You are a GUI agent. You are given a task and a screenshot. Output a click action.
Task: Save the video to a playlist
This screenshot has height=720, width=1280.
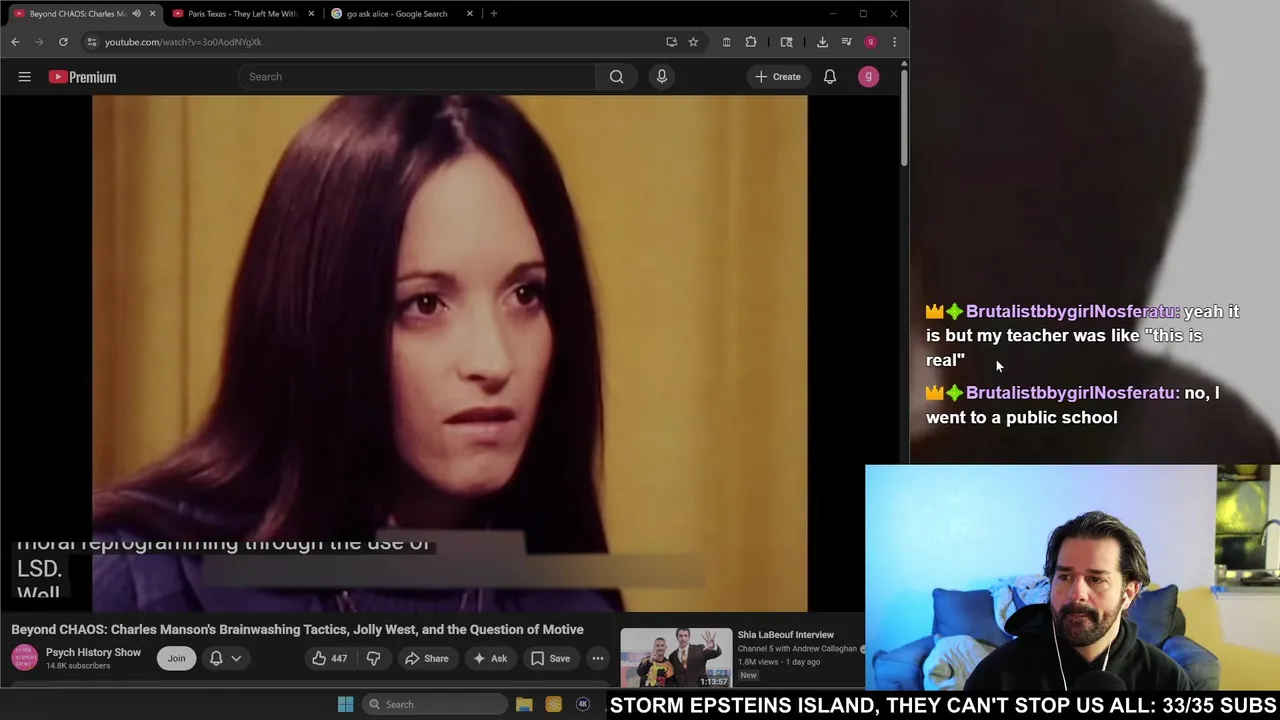(x=550, y=658)
